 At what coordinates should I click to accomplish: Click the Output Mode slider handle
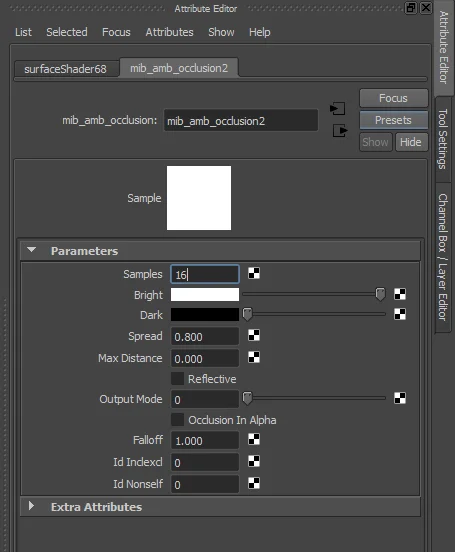pos(248,398)
